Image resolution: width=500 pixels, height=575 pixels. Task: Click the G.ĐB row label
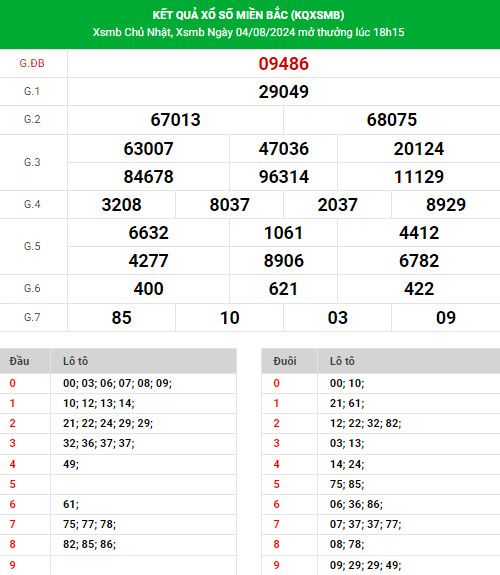point(32,63)
